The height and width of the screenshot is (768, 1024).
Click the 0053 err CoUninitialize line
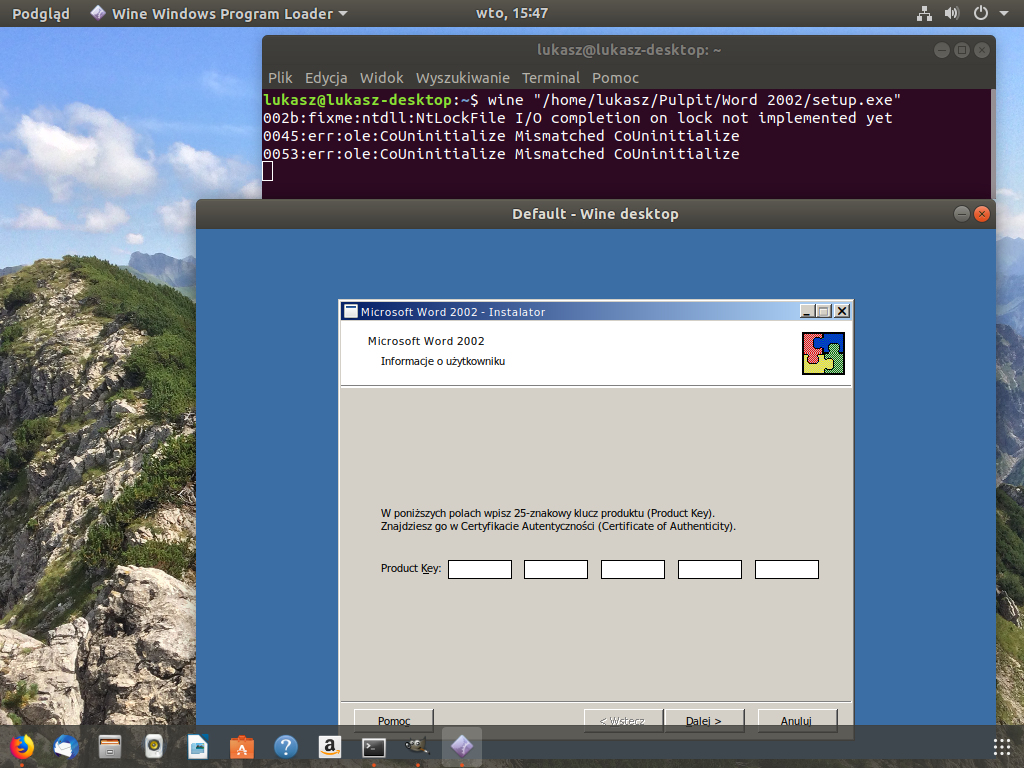coord(501,154)
